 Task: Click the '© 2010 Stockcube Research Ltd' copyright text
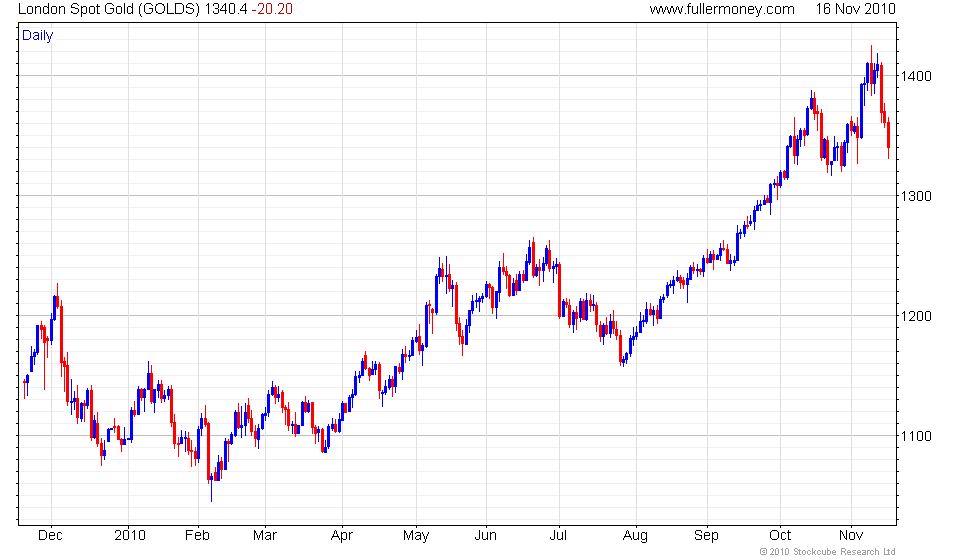tap(828, 552)
